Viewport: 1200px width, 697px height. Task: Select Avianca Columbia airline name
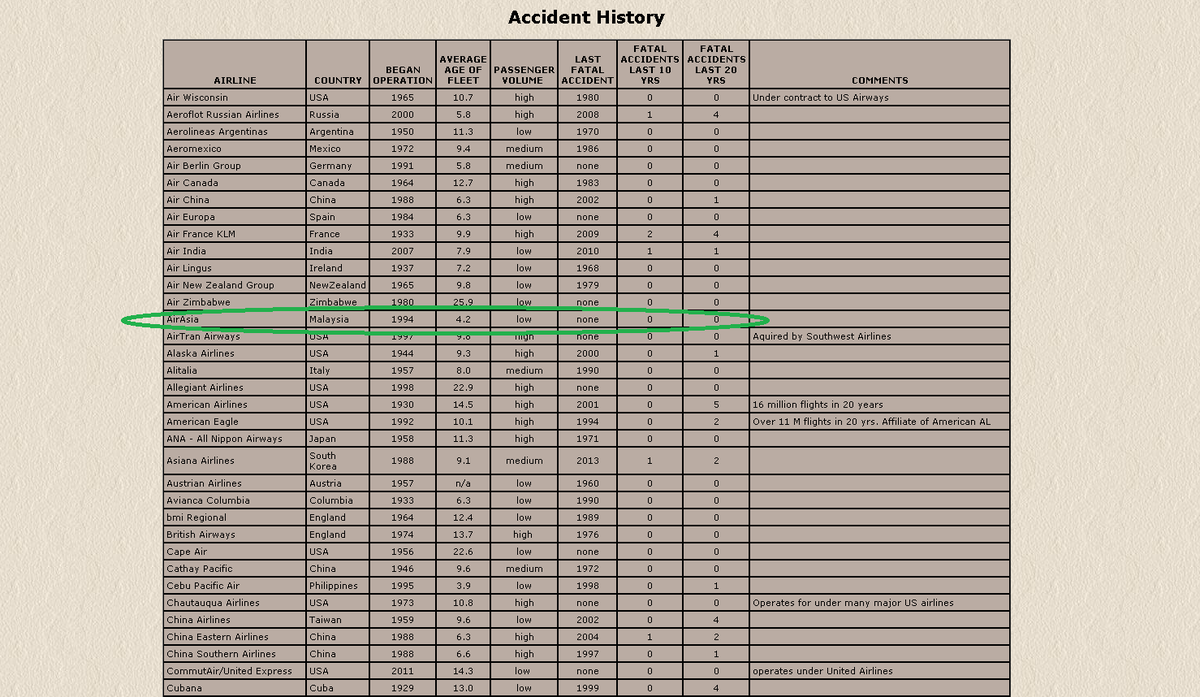pos(208,500)
